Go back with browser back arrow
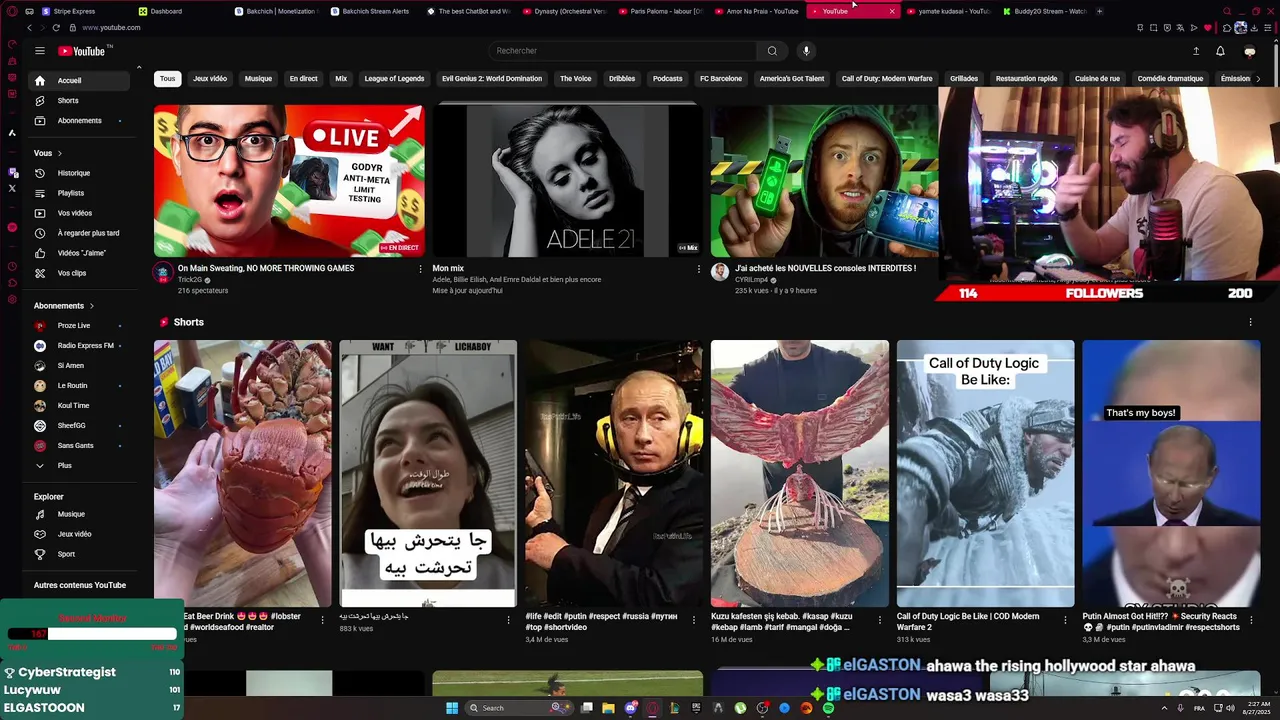Screen dimensions: 1280x720 coord(29,28)
